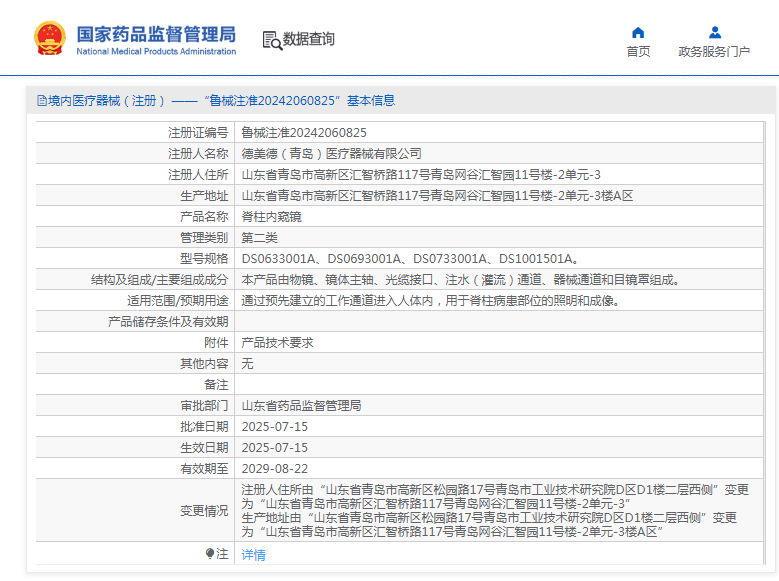Click the 有效期至 label

pos(204,469)
